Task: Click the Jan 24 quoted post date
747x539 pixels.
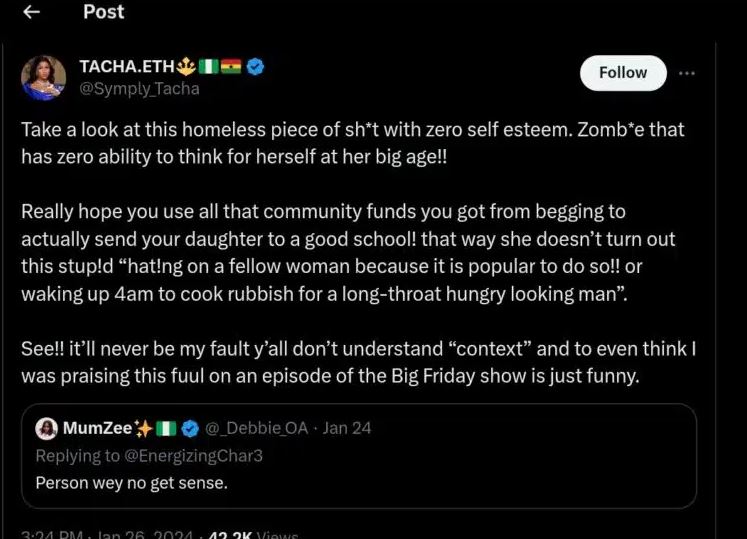Action: pos(347,428)
